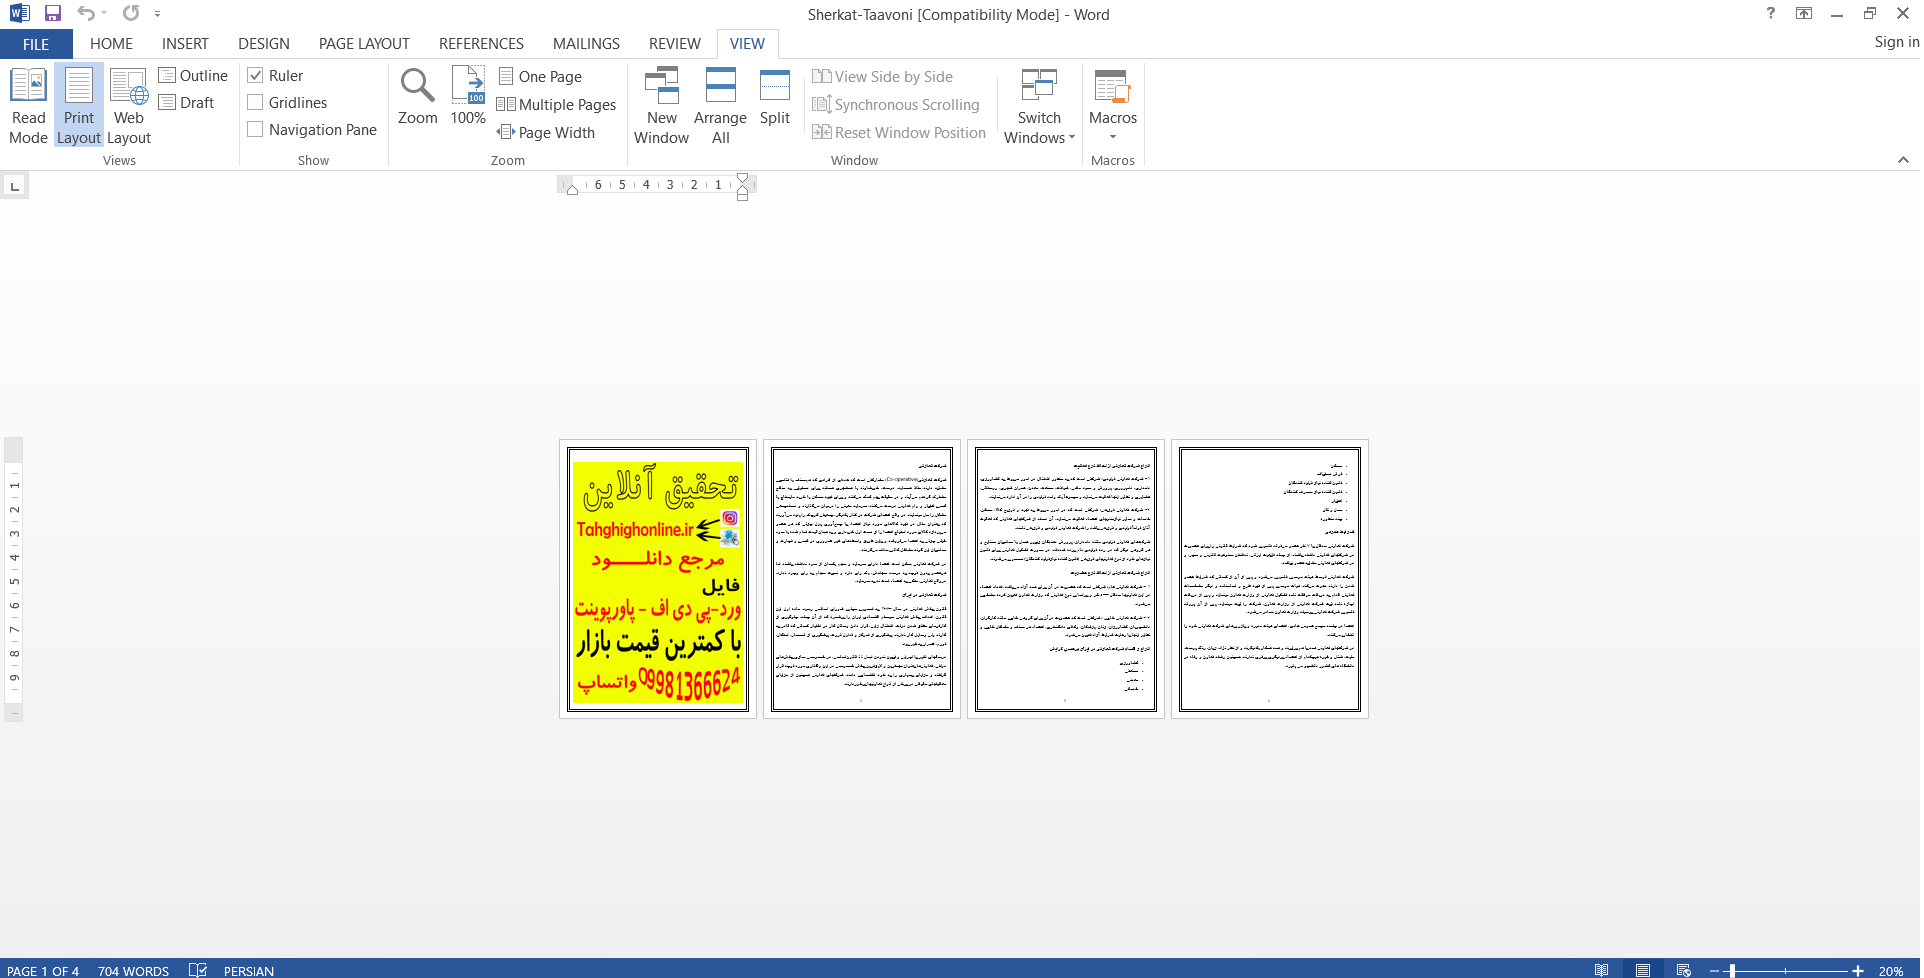Open the DESIGN tab
Viewport: 1924px width, 978px height.
pyautogui.click(x=264, y=44)
